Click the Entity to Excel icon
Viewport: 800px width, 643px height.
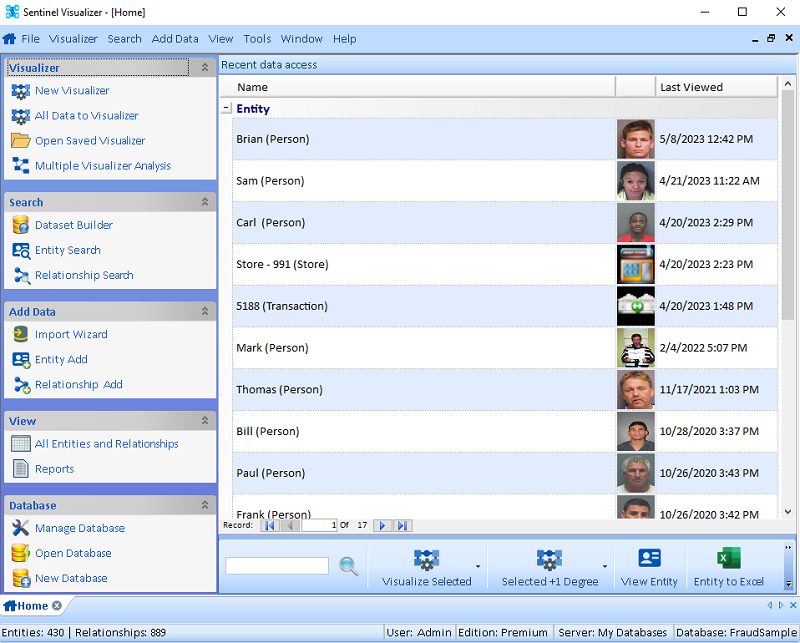coord(729,560)
